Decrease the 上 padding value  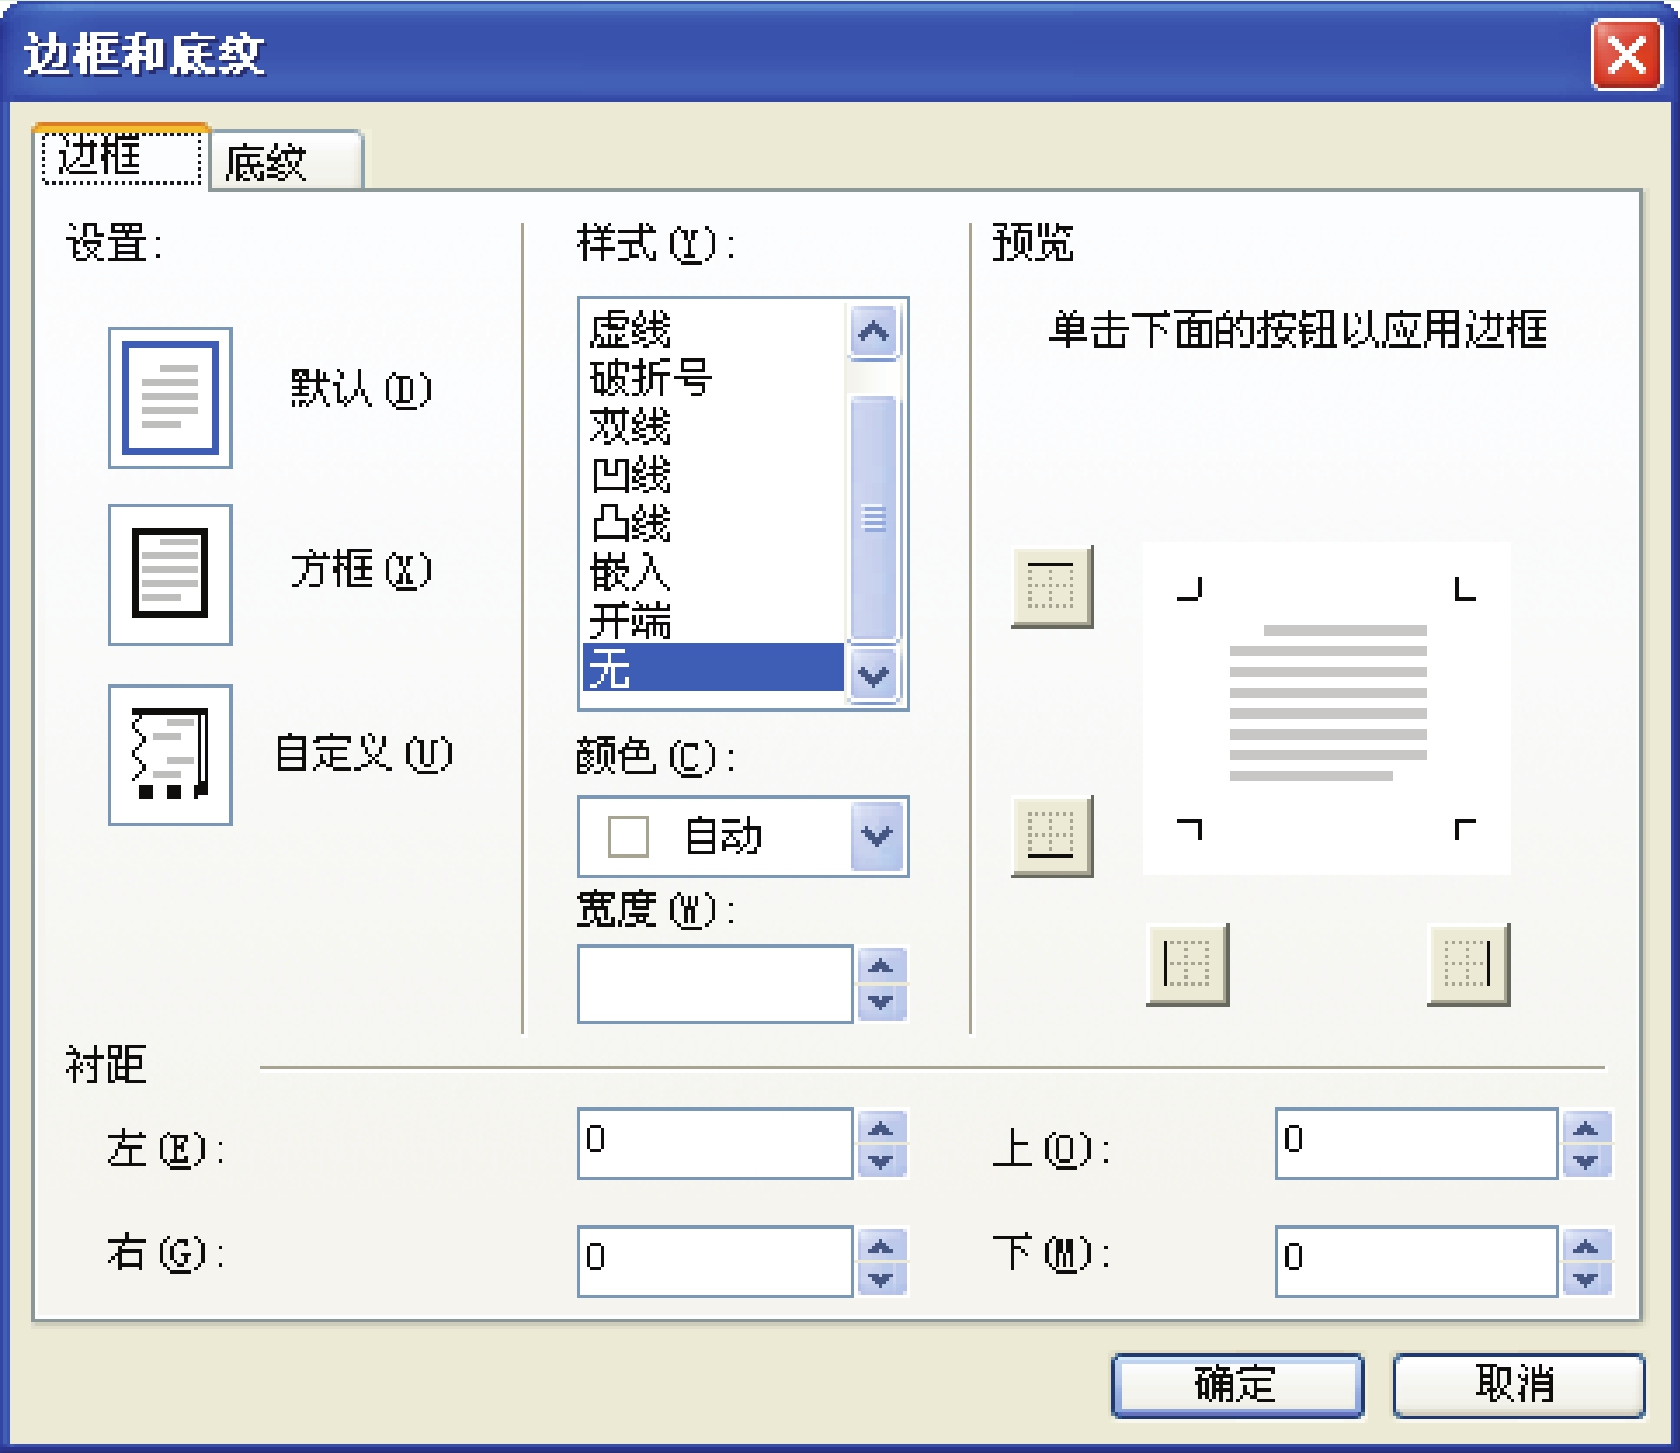(1586, 1161)
